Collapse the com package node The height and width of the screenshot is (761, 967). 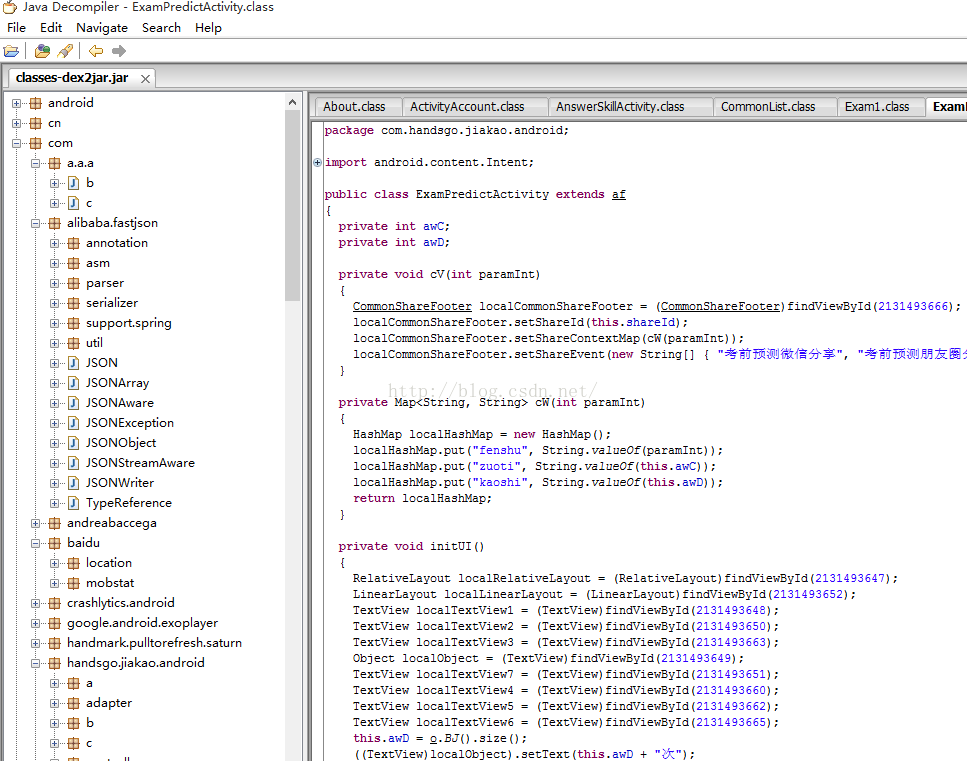[x=17, y=143]
